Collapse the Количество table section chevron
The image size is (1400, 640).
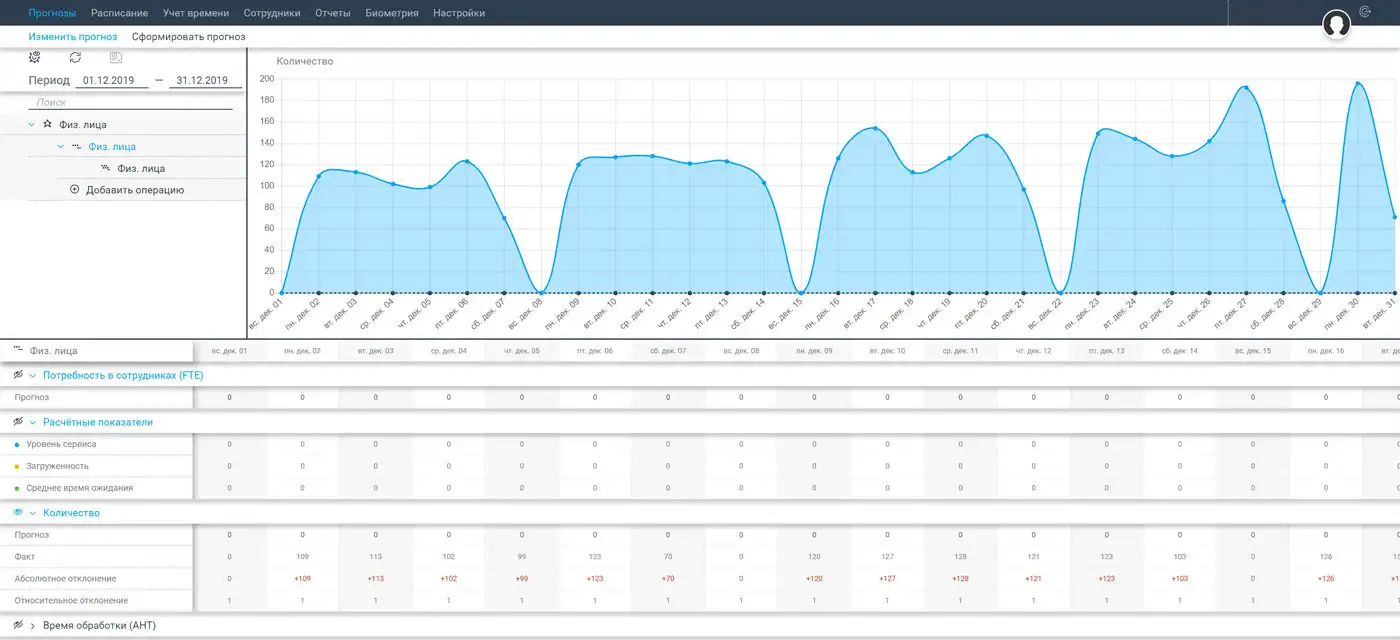pyautogui.click(x=33, y=513)
